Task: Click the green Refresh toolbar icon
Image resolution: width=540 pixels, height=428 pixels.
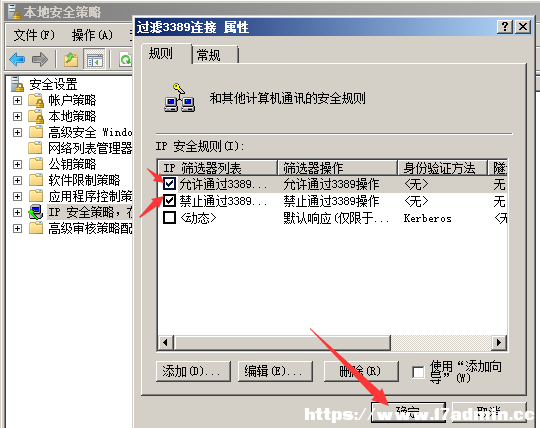Action: point(126,60)
